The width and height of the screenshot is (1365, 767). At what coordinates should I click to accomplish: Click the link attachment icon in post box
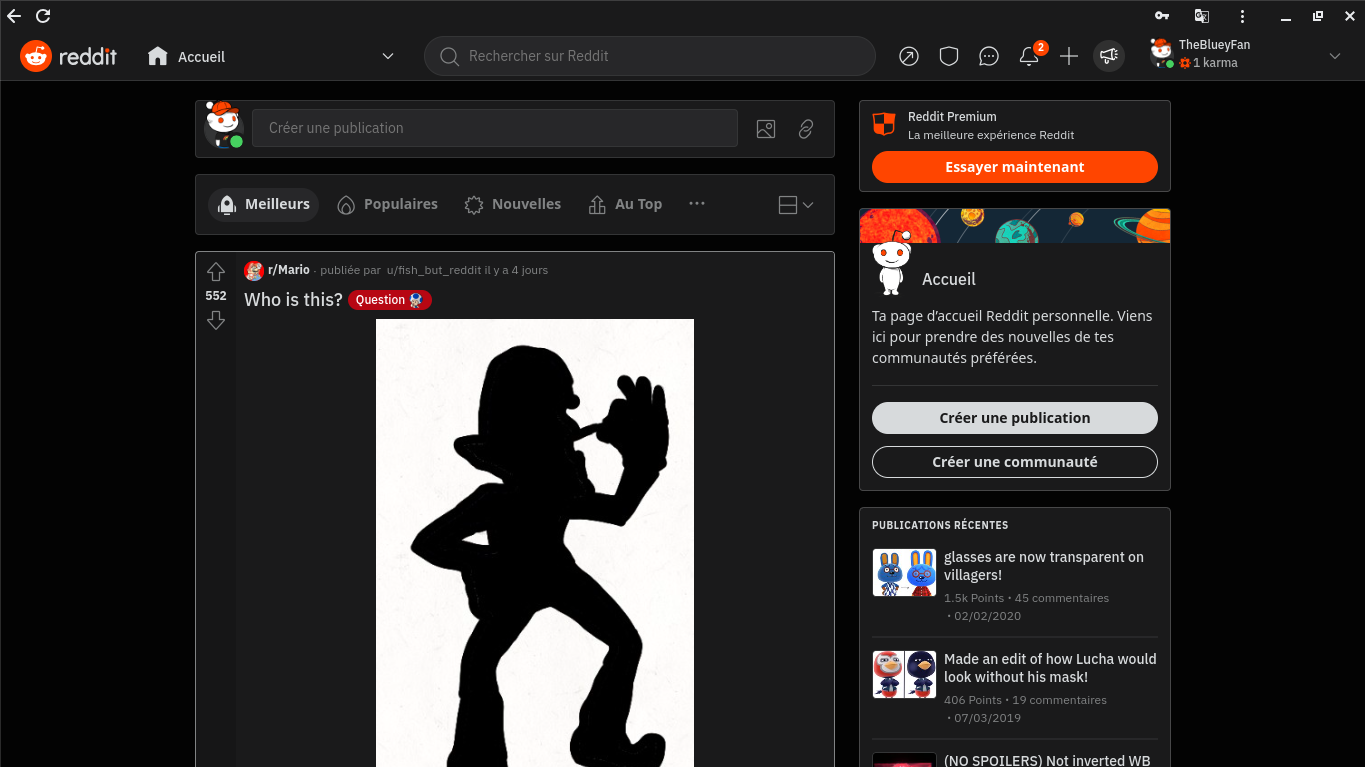(806, 129)
